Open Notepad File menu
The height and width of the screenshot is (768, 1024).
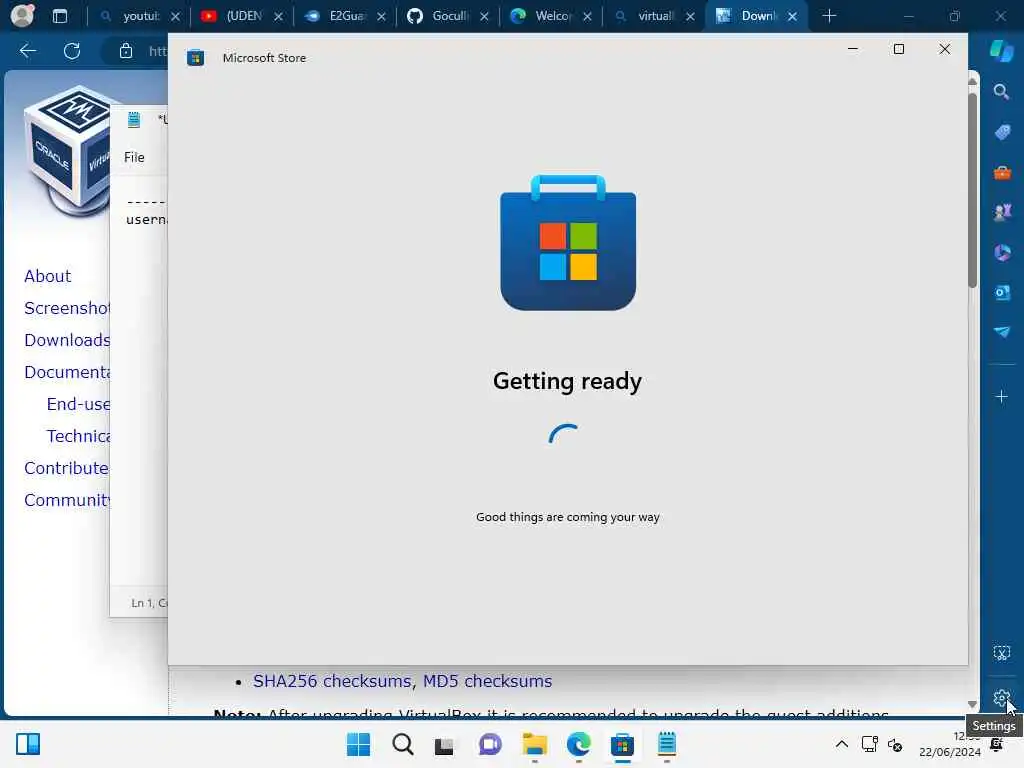(135, 157)
